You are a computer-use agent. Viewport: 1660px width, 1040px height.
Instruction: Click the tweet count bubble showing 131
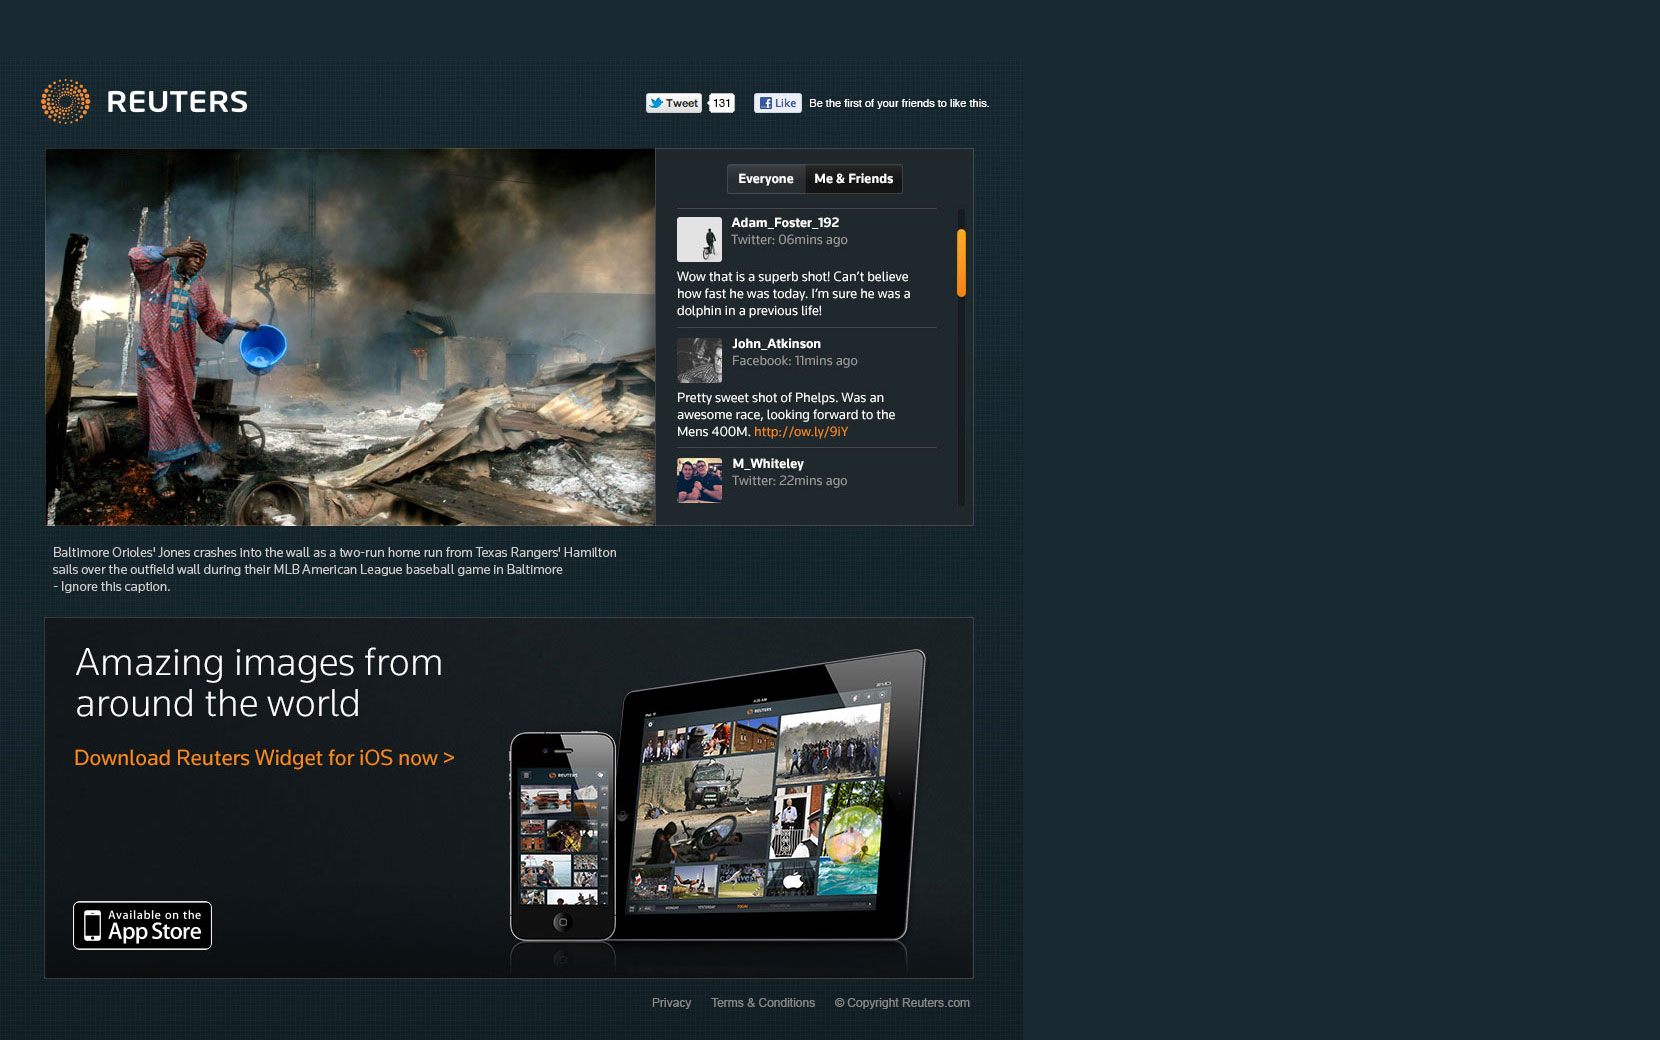[722, 103]
